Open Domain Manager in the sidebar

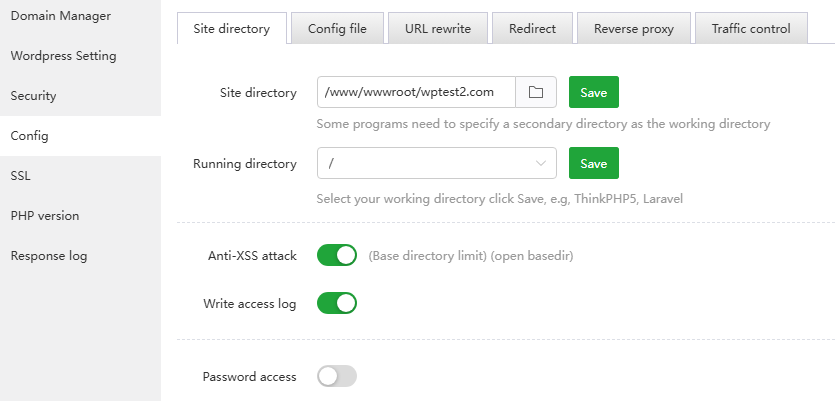(61, 16)
